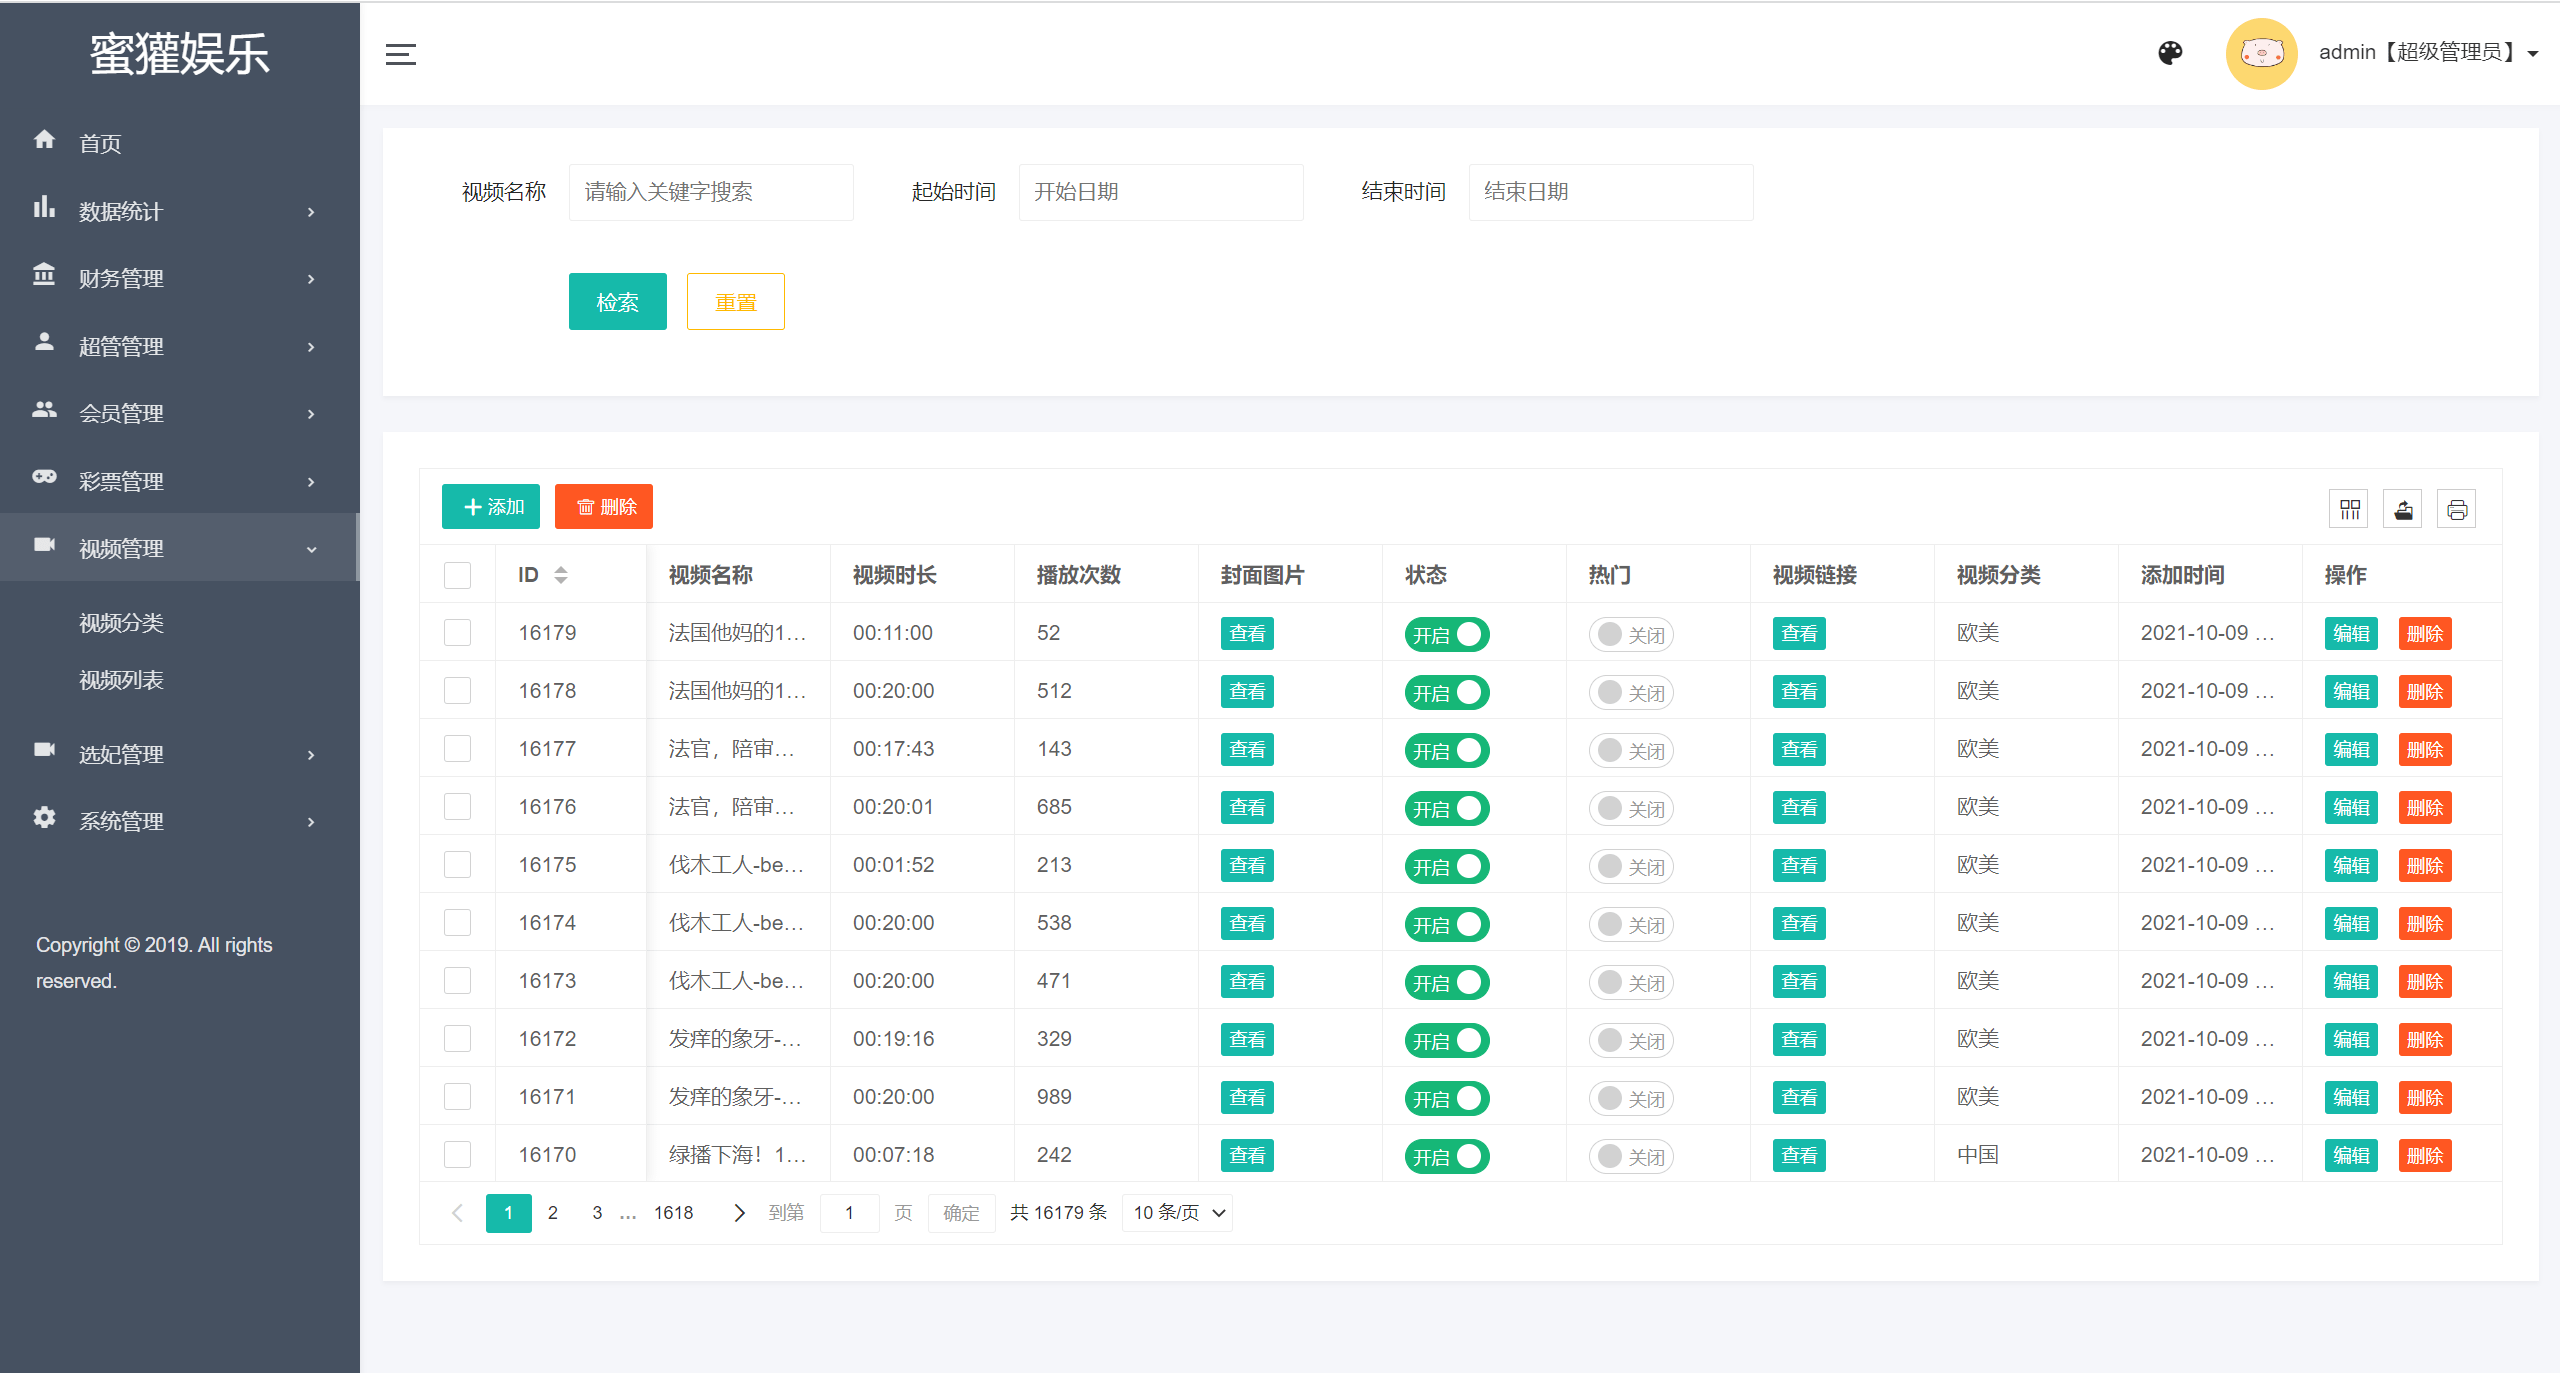Click the 视频名称 keyword search field
The image size is (2560, 1373).
tap(710, 192)
